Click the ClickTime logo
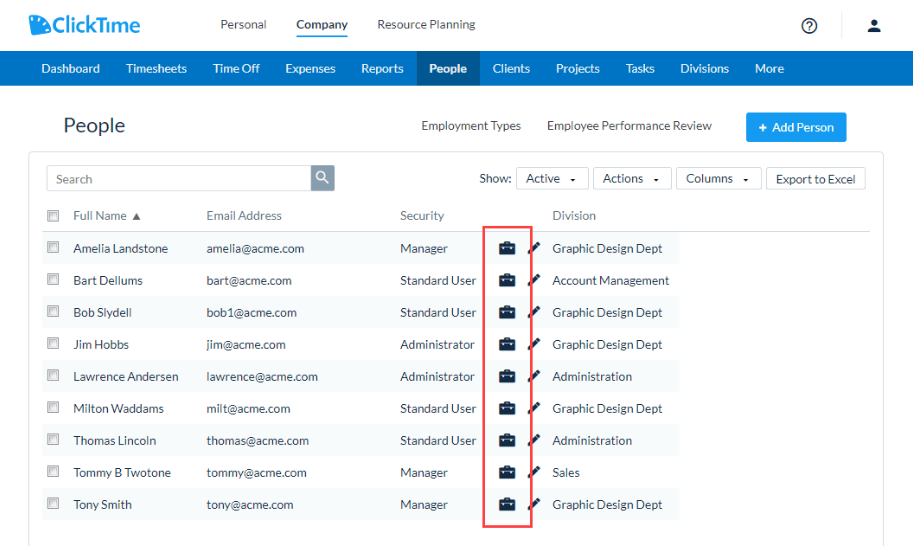Viewport: 913px width, 546px height. pyautogui.click(x=84, y=25)
